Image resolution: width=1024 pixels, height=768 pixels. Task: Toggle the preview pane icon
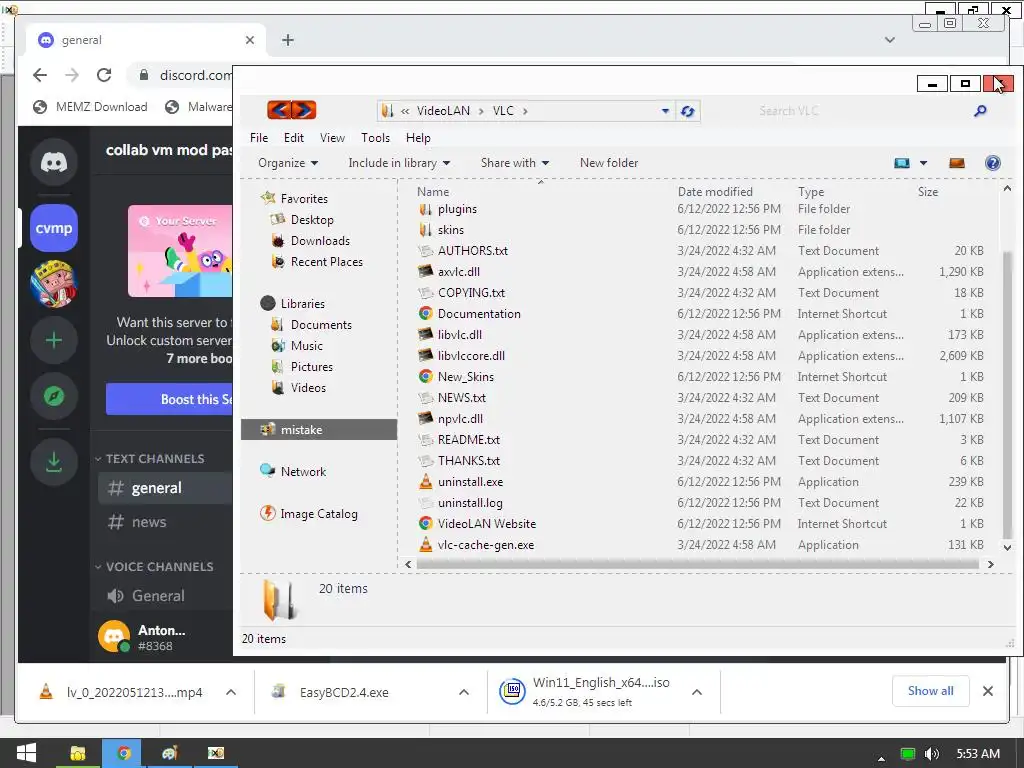click(957, 163)
